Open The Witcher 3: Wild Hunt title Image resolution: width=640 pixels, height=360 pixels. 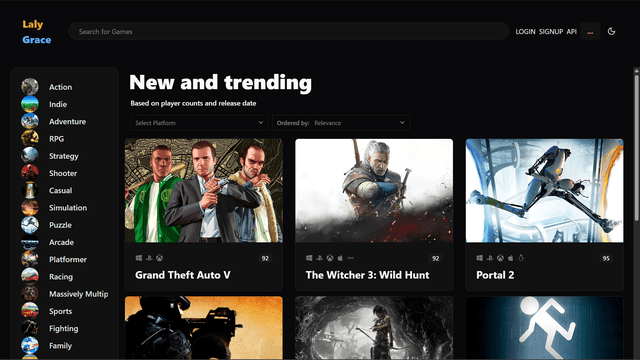click(367, 275)
